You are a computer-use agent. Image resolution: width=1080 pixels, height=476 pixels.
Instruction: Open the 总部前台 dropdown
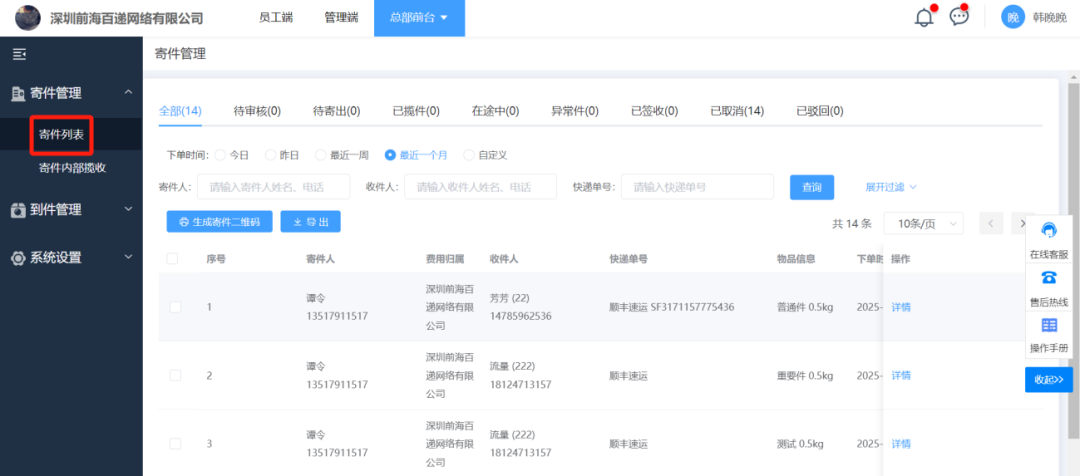[x=419, y=18]
